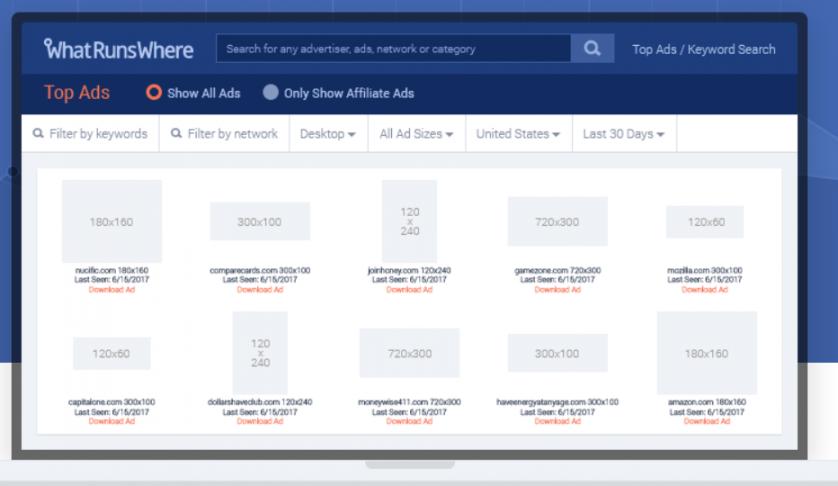838x486 pixels.
Task: Download the nucific.com ad
Action: (x=111, y=290)
